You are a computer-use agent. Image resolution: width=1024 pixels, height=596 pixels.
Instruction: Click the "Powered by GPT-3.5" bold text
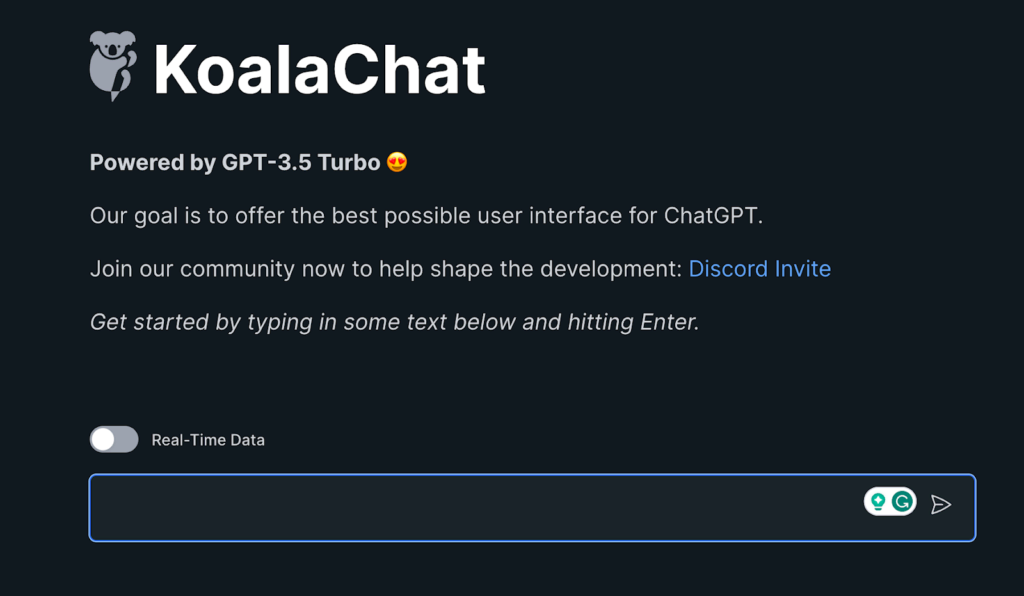click(x=200, y=163)
